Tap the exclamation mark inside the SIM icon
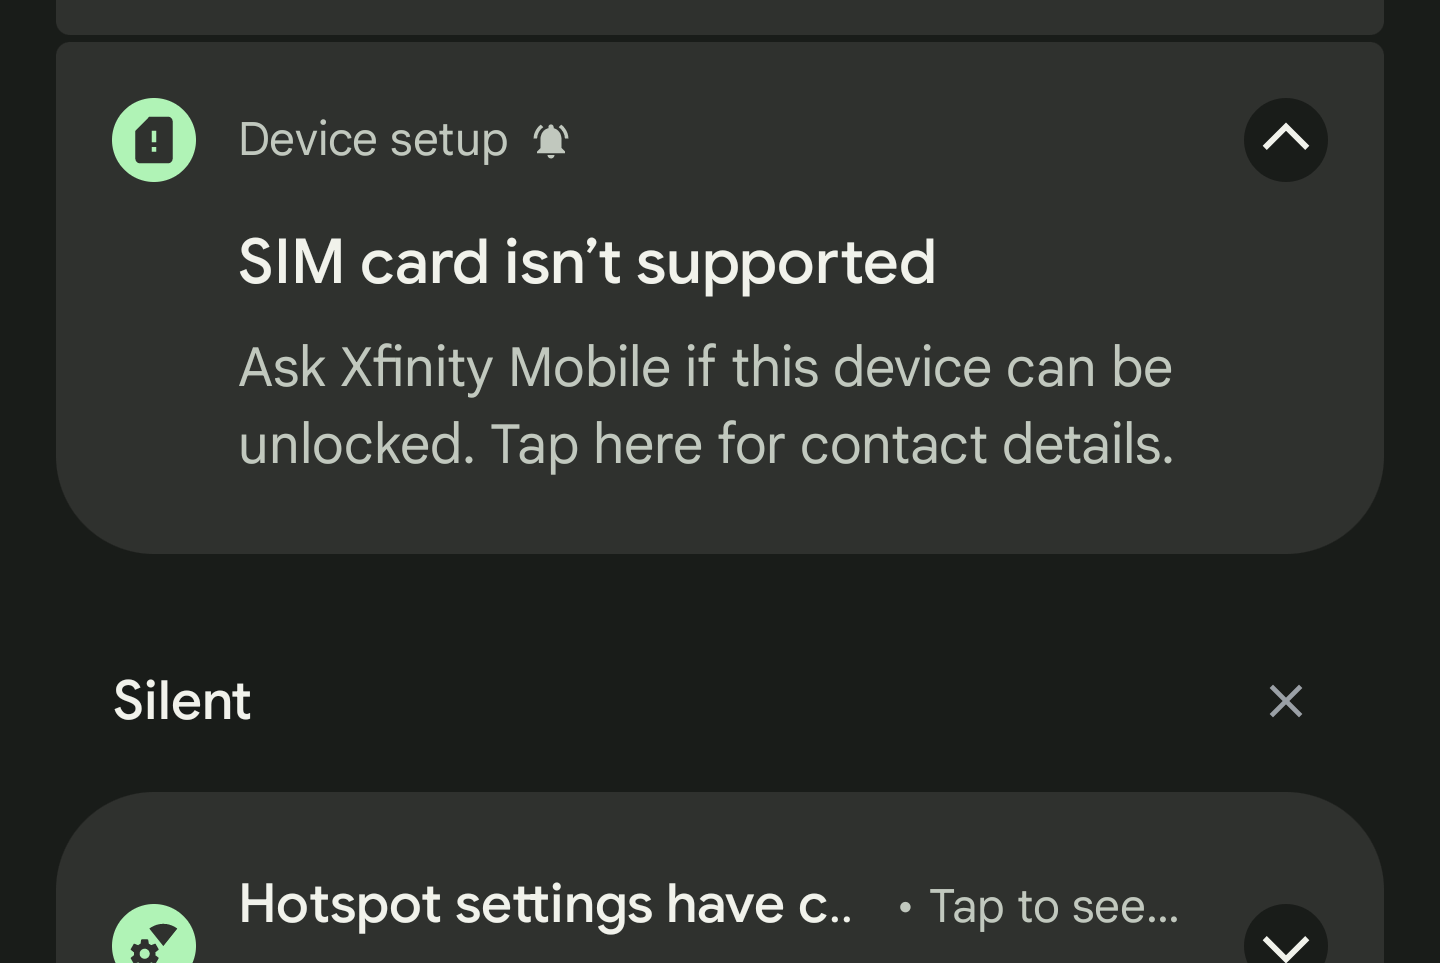The width and height of the screenshot is (1440, 963). tap(154, 140)
